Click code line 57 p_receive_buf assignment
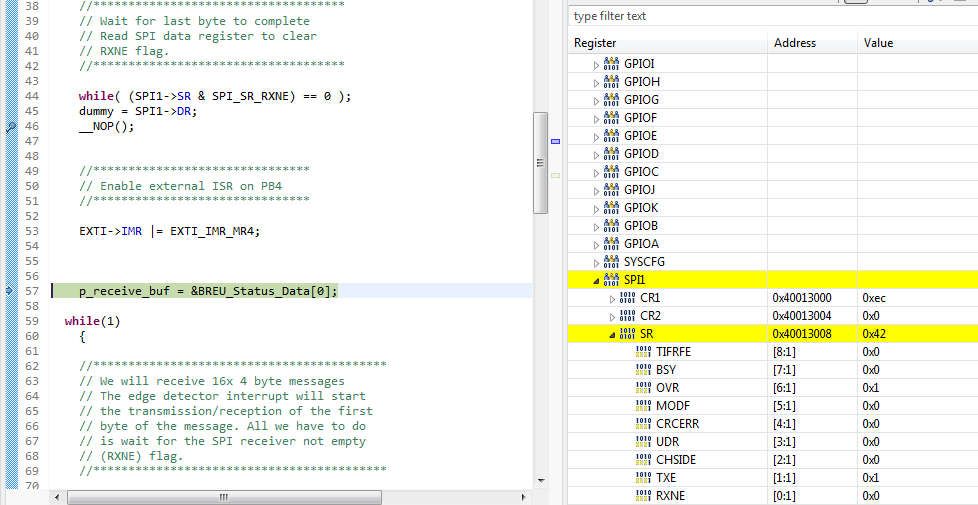The width and height of the screenshot is (978, 505). click(208, 291)
